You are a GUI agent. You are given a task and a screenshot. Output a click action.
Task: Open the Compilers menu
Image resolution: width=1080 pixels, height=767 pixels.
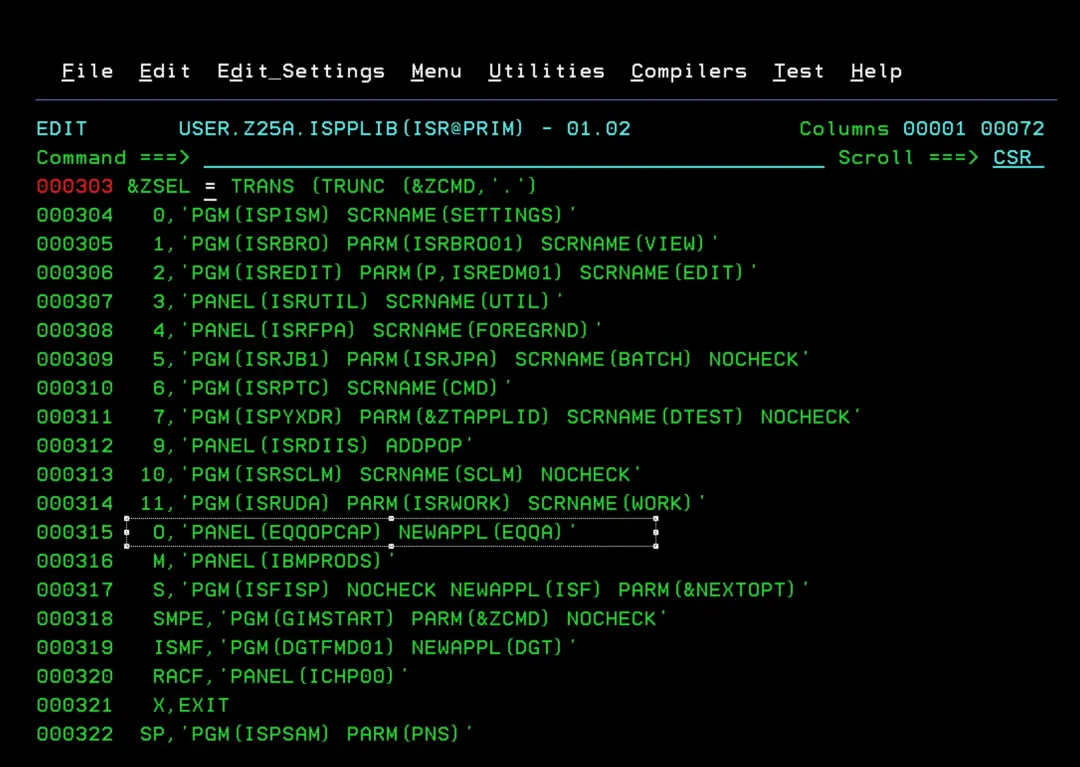click(689, 72)
